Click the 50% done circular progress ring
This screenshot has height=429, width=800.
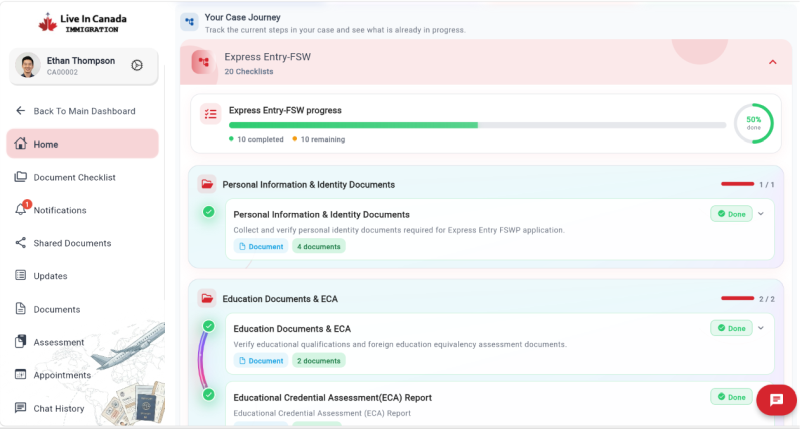tap(754, 123)
